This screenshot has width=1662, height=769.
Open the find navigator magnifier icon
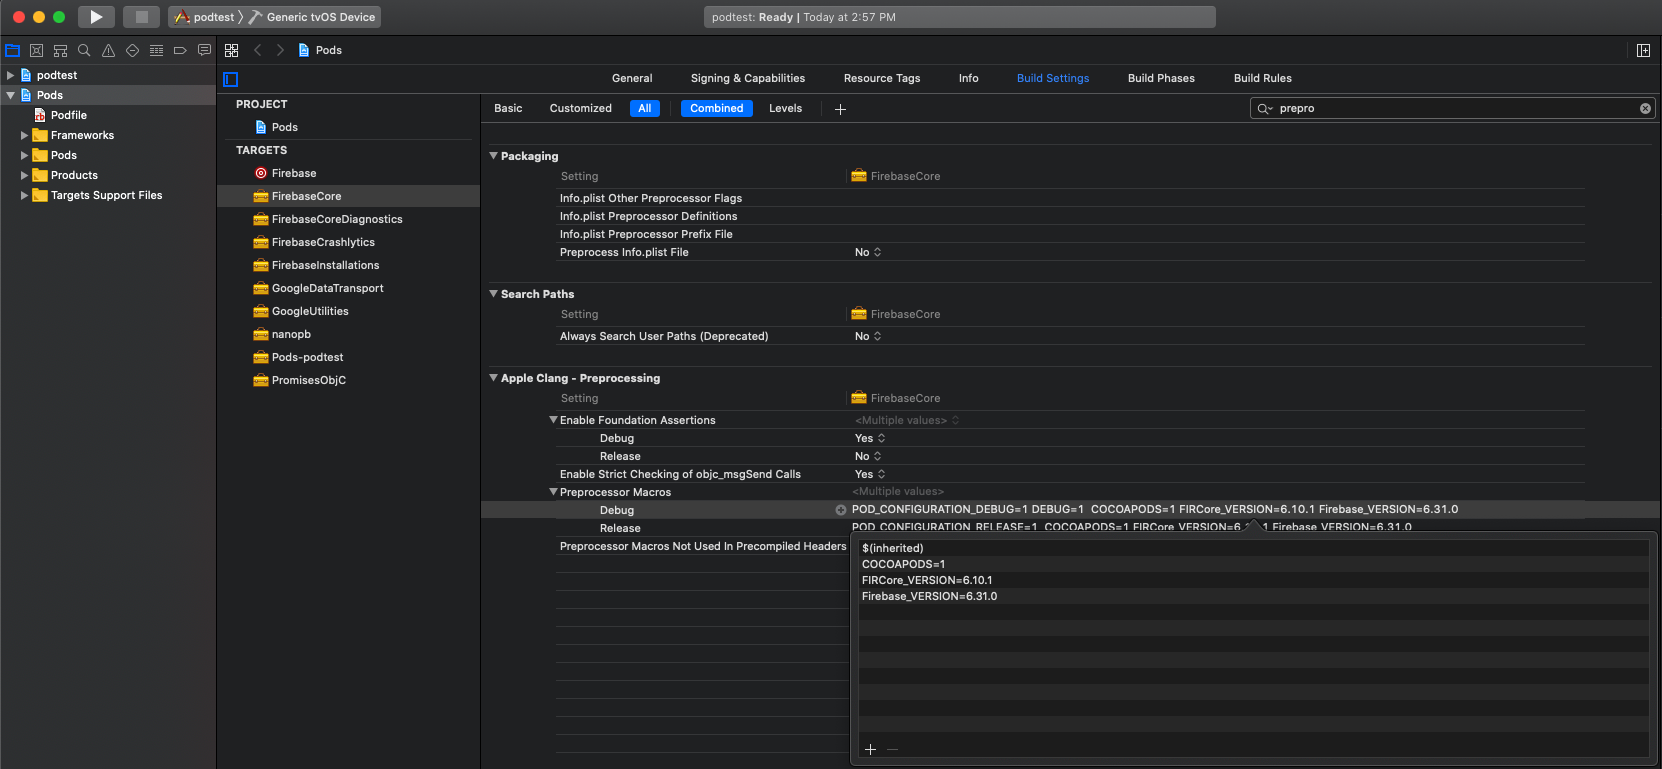pyautogui.click(x=84, y=50)
